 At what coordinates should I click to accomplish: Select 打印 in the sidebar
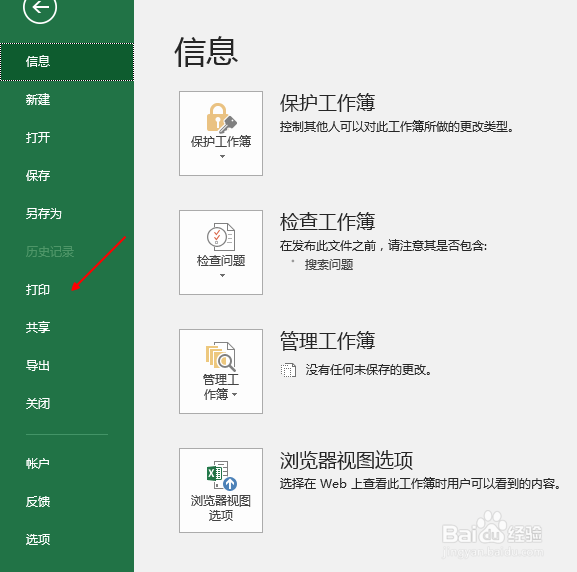pos(67,290)
